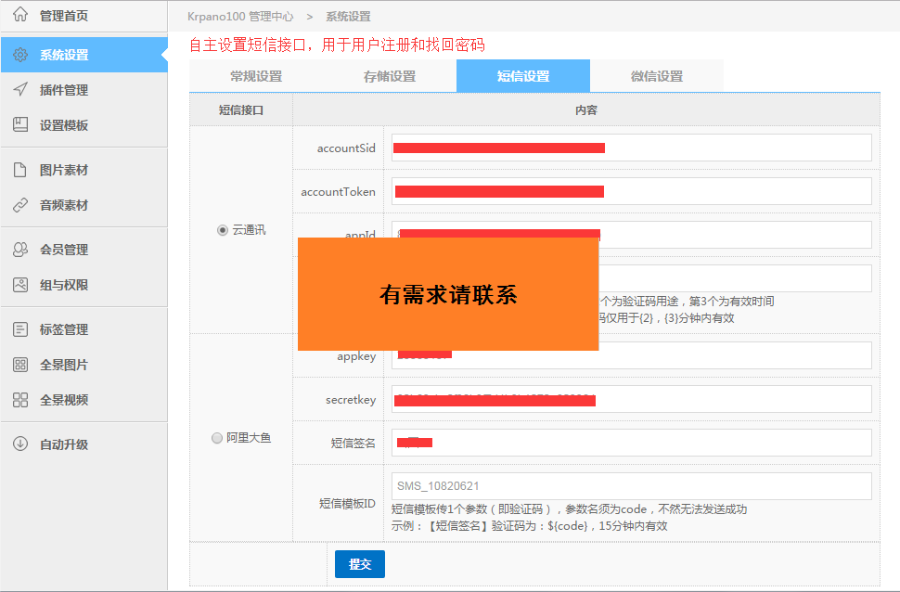This screenshot has height=592, width=900.
Task: Click the grid icon beside 全景视频
Action: coord(21,399)
